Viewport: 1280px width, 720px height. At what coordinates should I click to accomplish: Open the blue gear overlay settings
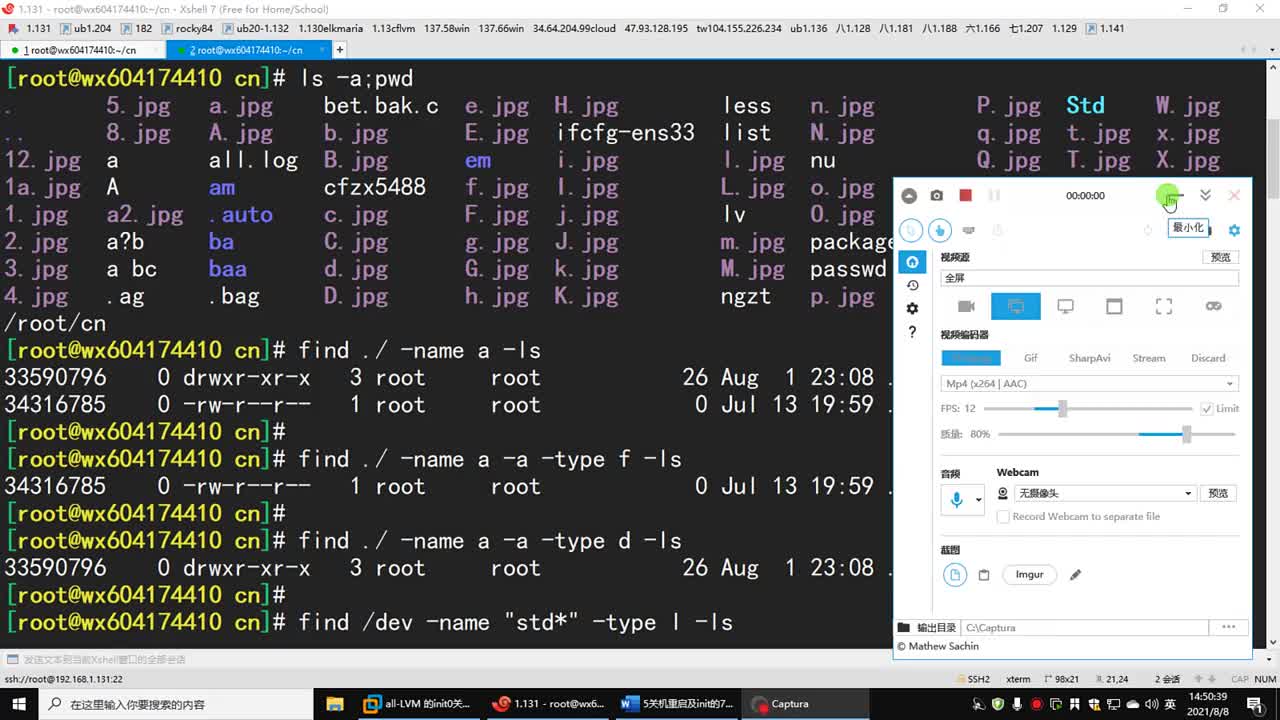(x=1234, y=230)
